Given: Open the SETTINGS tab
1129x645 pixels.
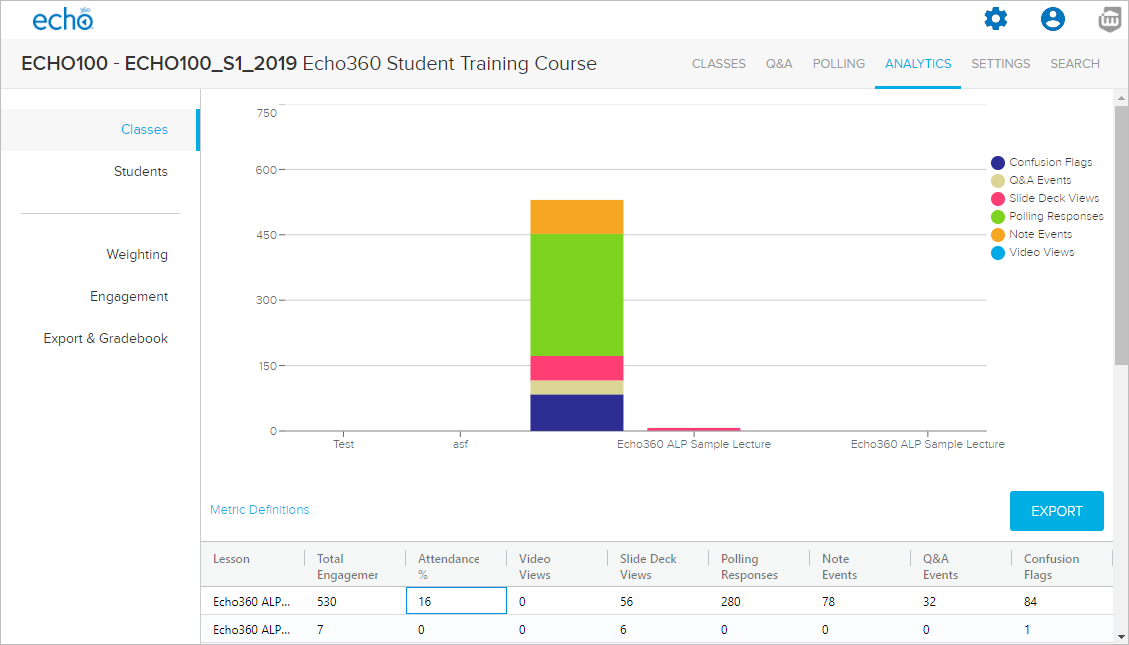Looking at the screenshot, I should [x=1001, y=64].
